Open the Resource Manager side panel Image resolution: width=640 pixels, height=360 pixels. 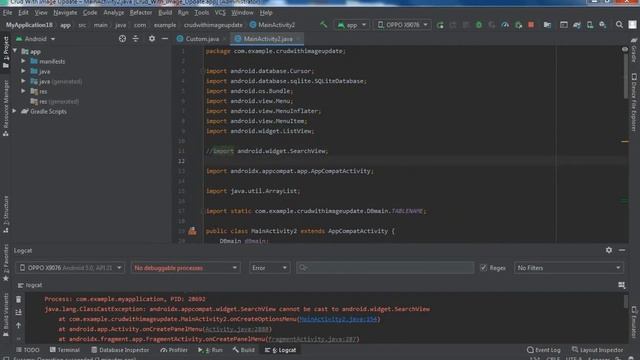click(x=5, y=108)
